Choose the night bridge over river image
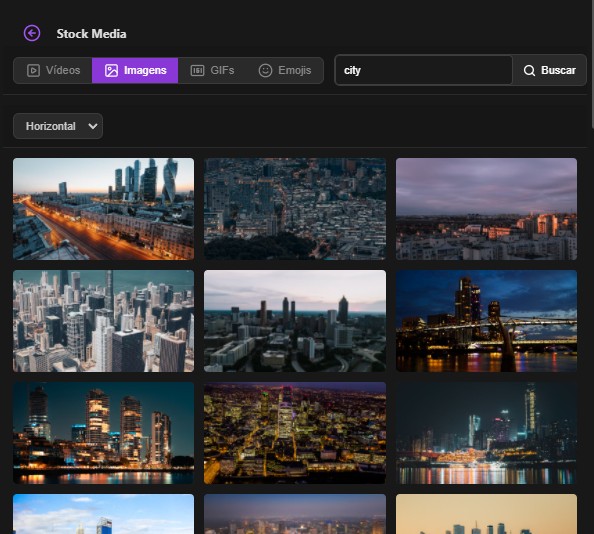Image resolution: width=594 pixels, height=534 pixels. click(x=486, y=321)
